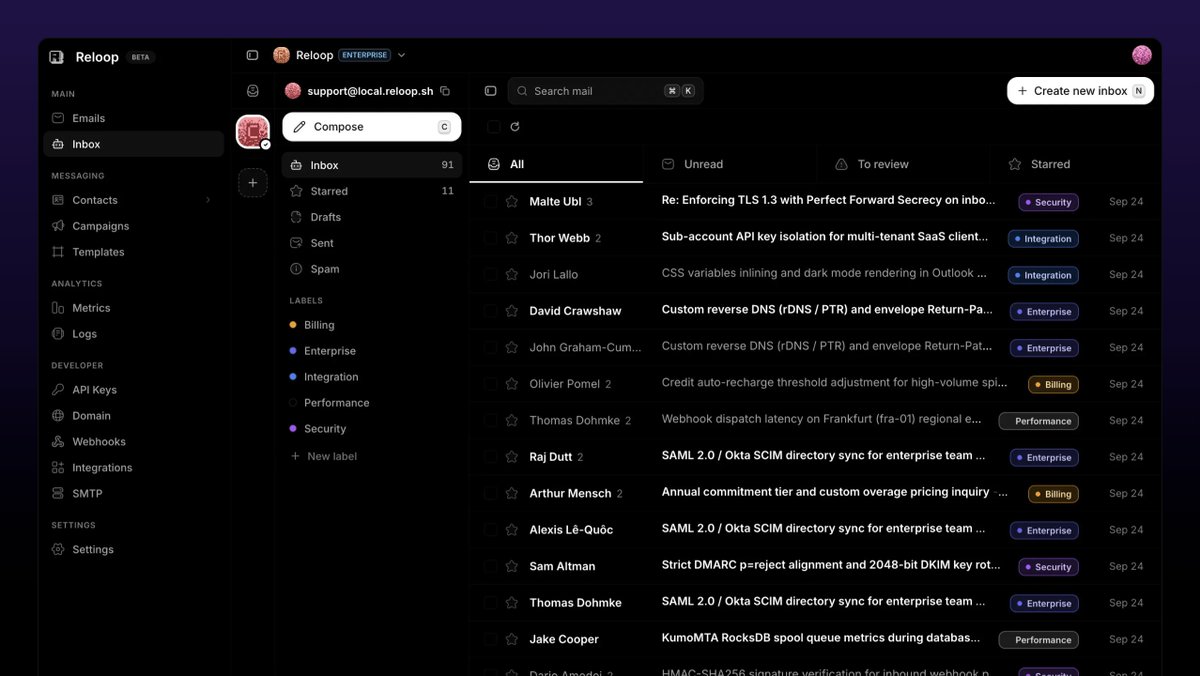Filter by the Billing label

coord(371,325)
